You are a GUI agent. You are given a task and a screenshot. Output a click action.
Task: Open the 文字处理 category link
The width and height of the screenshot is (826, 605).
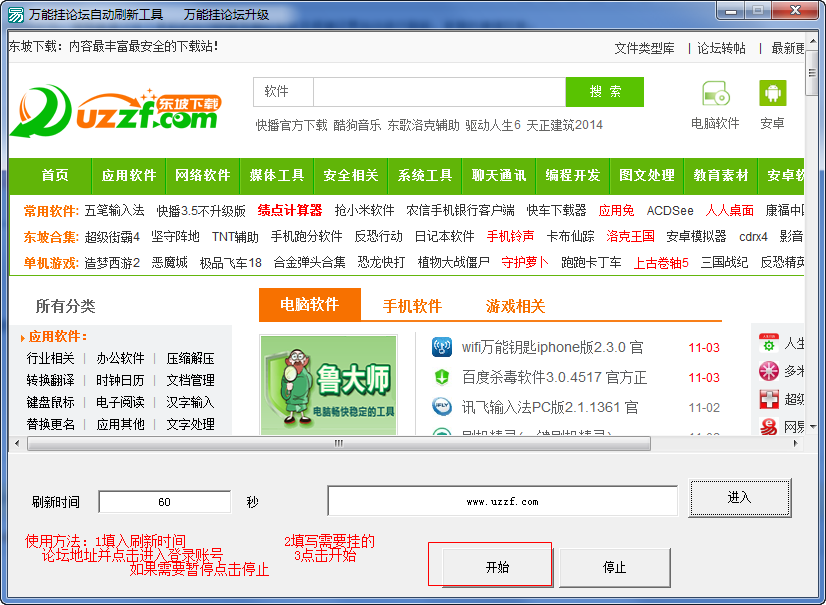point(190,424)
